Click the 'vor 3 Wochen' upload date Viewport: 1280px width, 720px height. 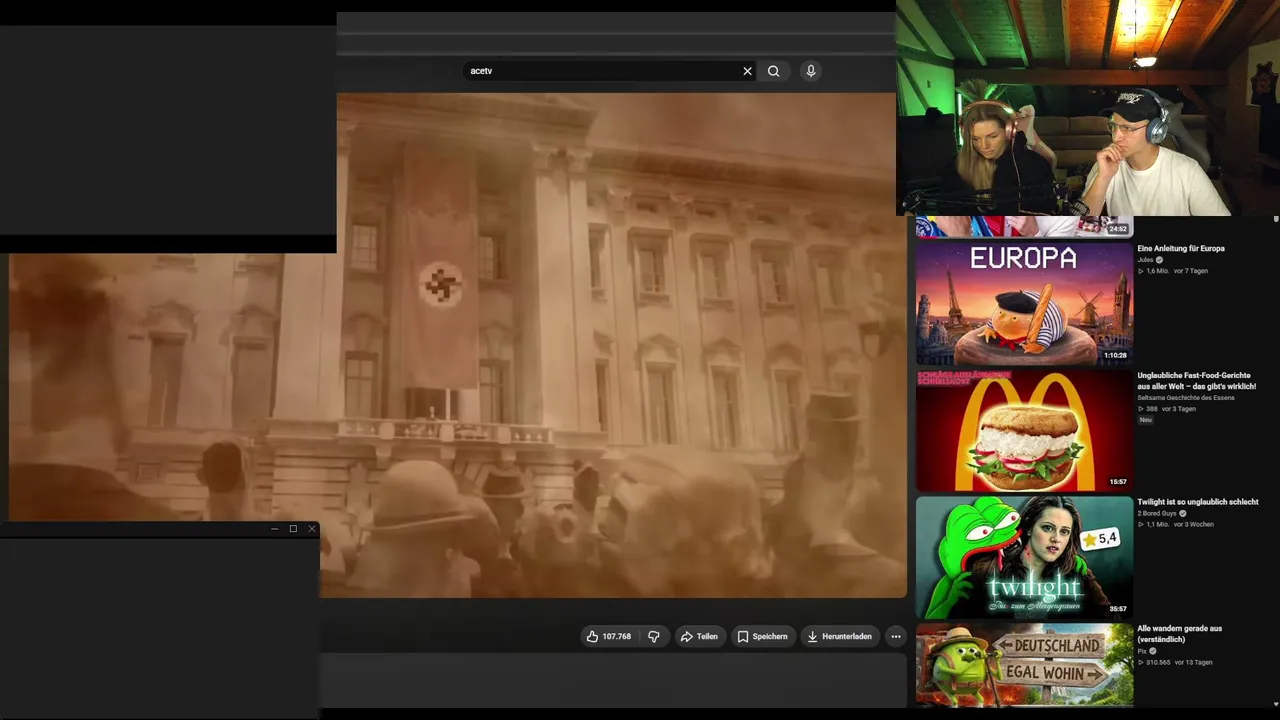point(1194,524)
